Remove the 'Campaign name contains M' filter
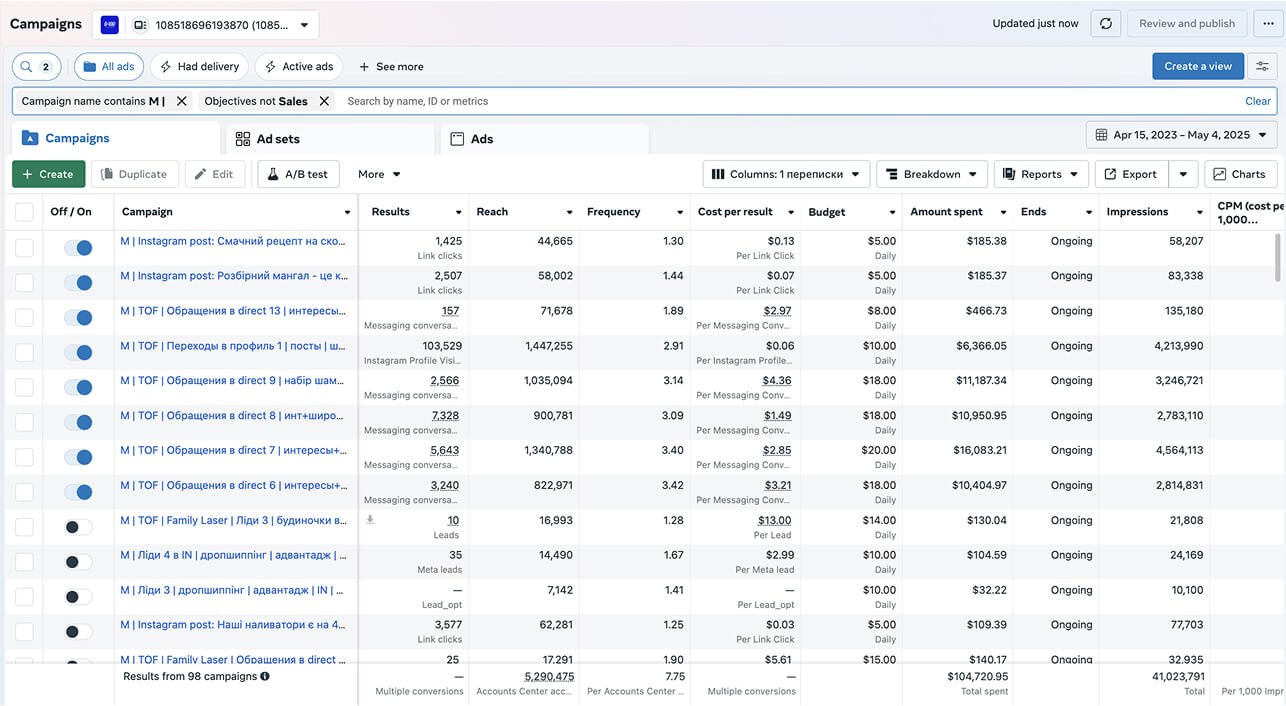This screenshot has height=706, width=1286. click(x=182, y=101)
